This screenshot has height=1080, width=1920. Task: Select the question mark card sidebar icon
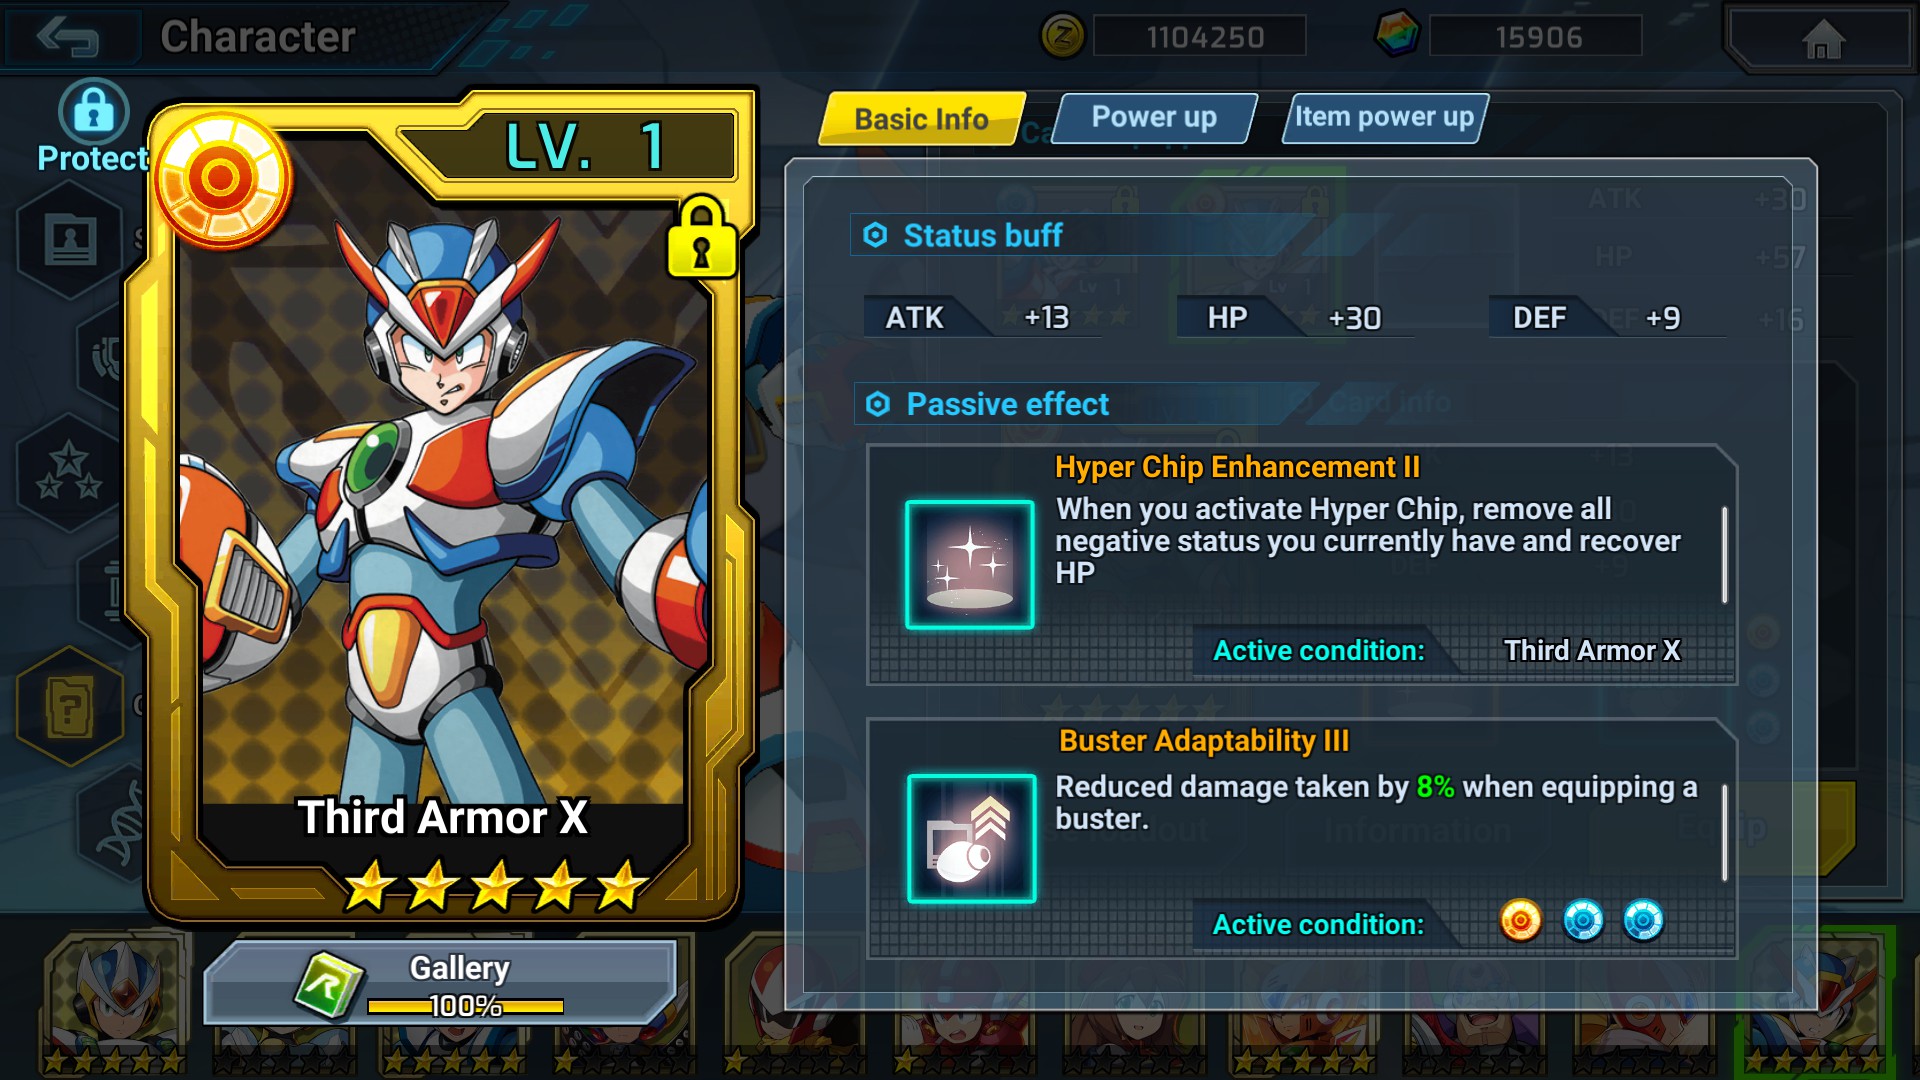pos(70,706)
